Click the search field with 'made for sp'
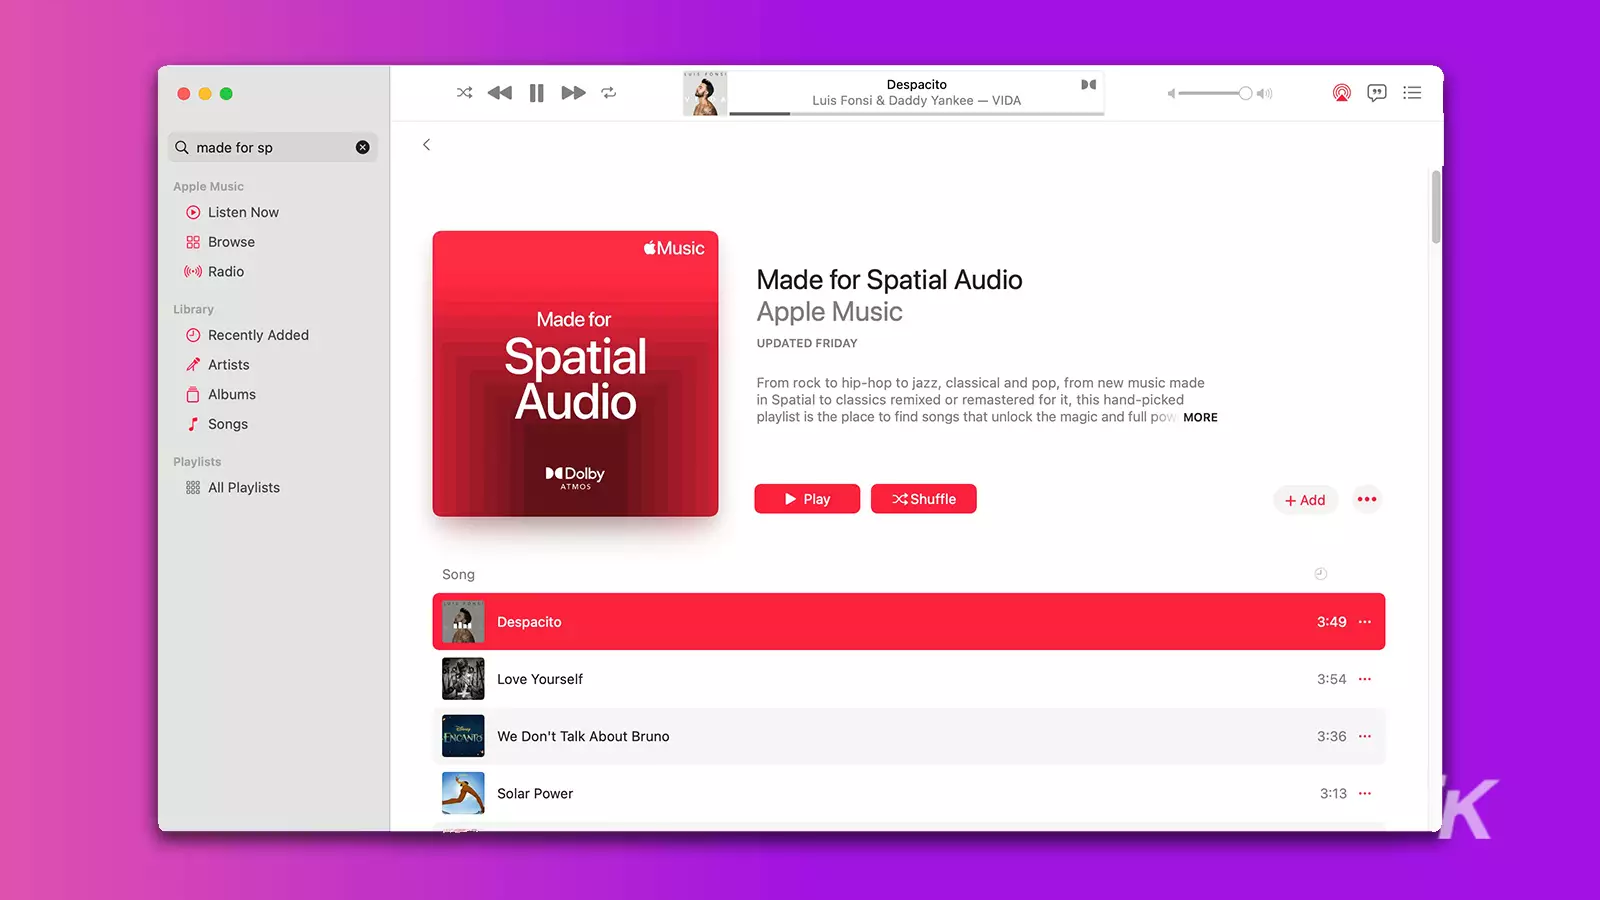The height and width of the screenshot is (900, 1600). click(x=272, y=147)
